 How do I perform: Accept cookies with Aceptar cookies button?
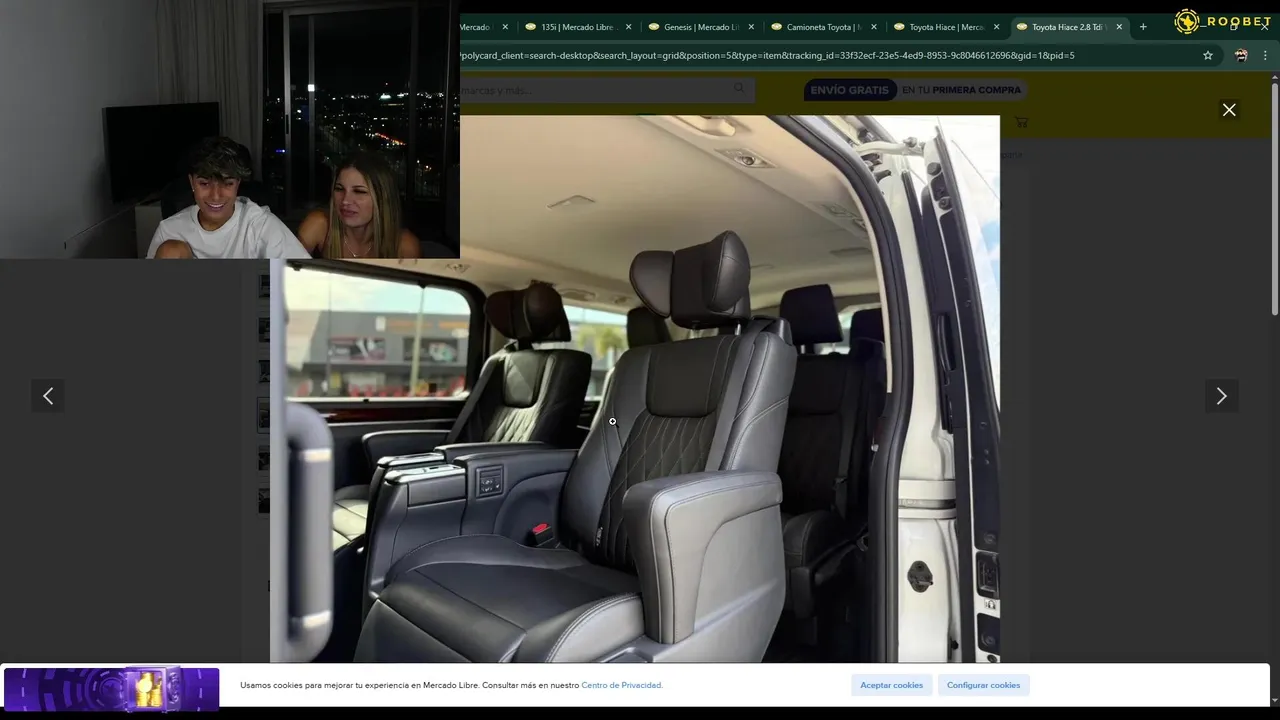(892, 685)
